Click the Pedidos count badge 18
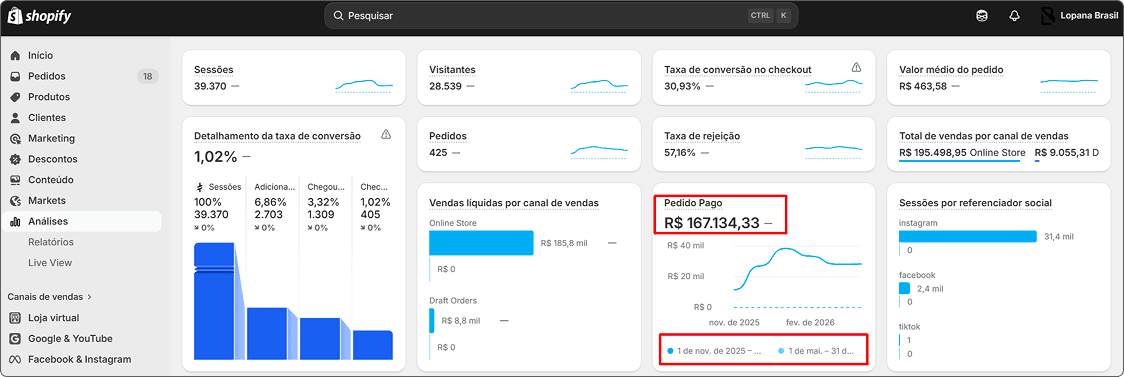Viewport: 1124px width, 377px height. (x=148, y=76)
